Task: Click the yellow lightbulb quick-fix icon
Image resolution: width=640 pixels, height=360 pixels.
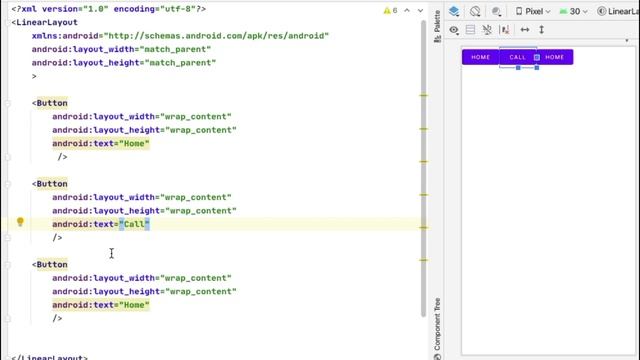Action: click(x=20, y=222)
